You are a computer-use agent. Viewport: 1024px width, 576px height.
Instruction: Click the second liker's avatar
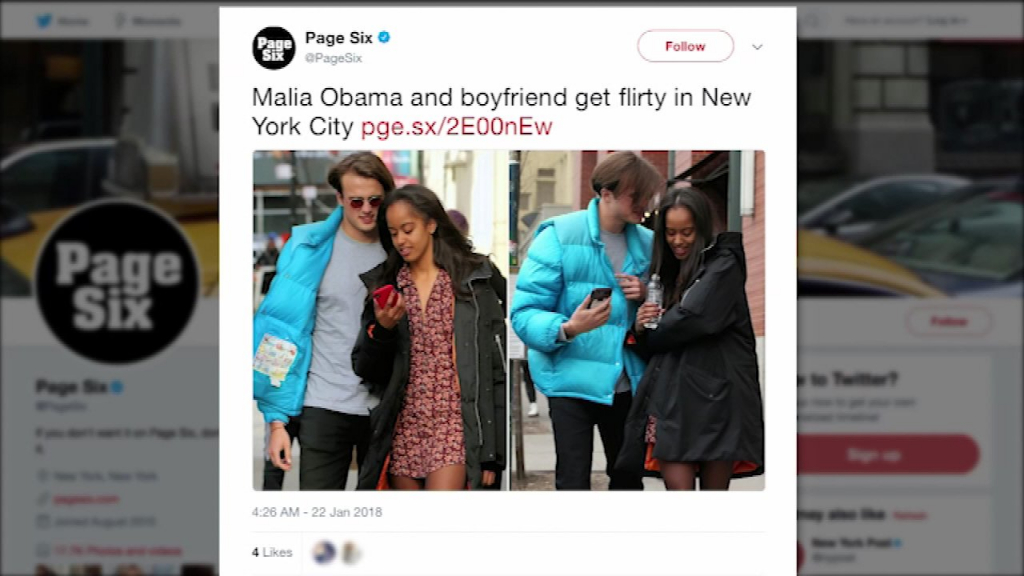351,552
